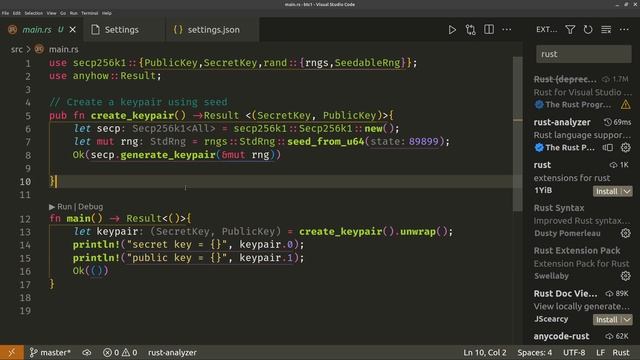This screenshot has width=640, height=360.
Task: Open the Edit menu
Action: 16,13
